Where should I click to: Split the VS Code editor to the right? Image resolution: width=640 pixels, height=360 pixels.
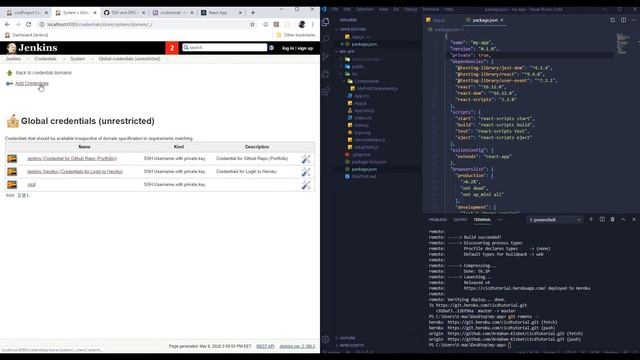[623, 20]
